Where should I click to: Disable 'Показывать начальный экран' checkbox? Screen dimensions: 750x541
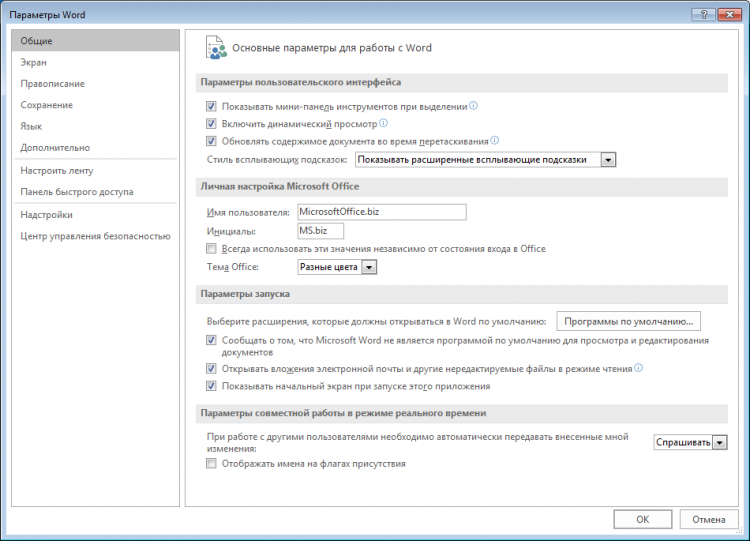click(211, 386)
